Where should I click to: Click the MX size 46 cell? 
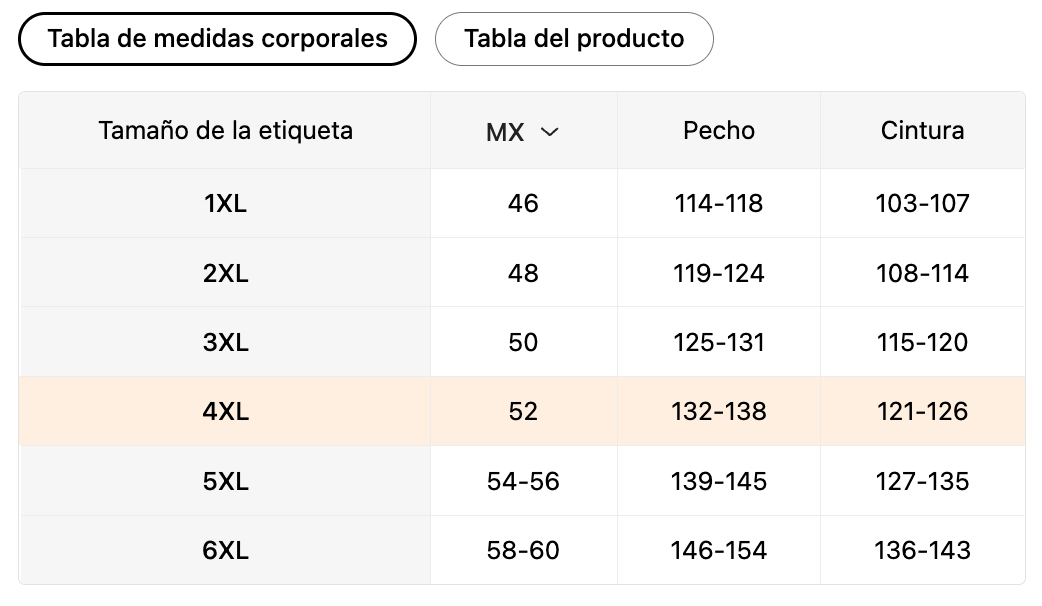click(x=523, y=204)
